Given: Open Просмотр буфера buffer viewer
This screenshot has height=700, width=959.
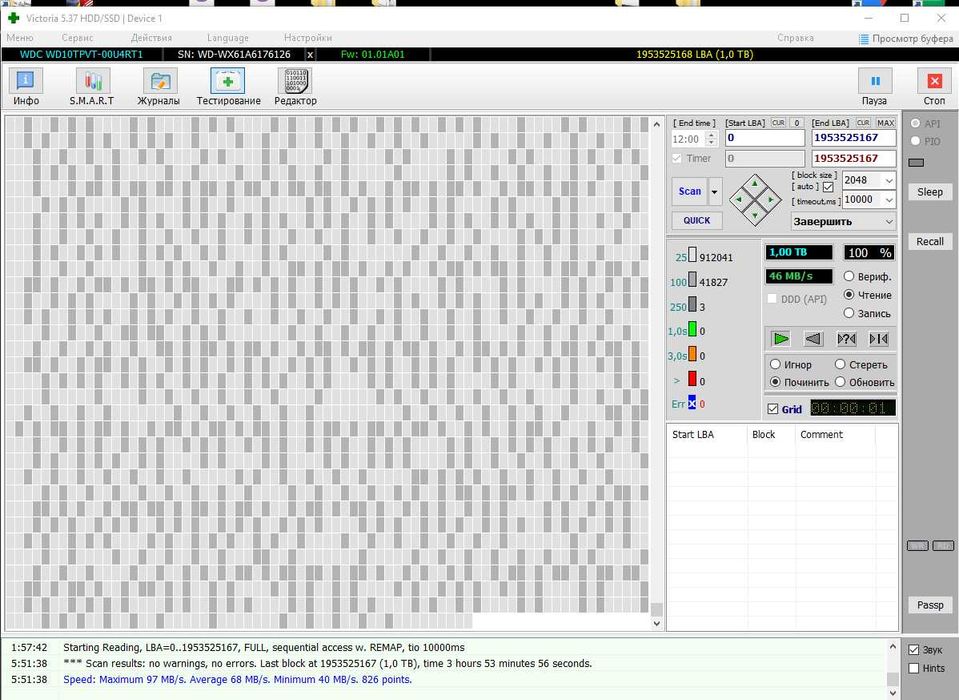Looking at the screenshot, I should pos(906,39).
